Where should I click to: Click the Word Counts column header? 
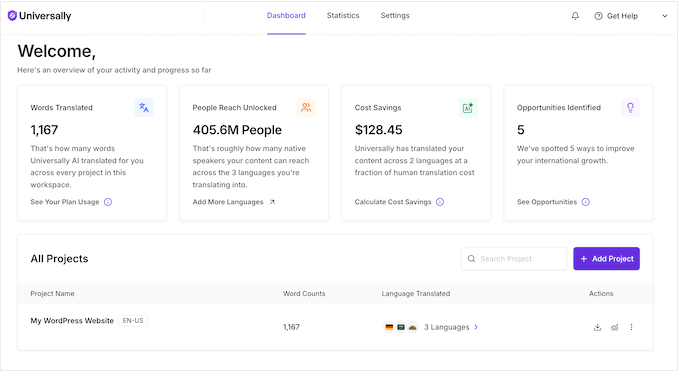[x=304, y=294]
